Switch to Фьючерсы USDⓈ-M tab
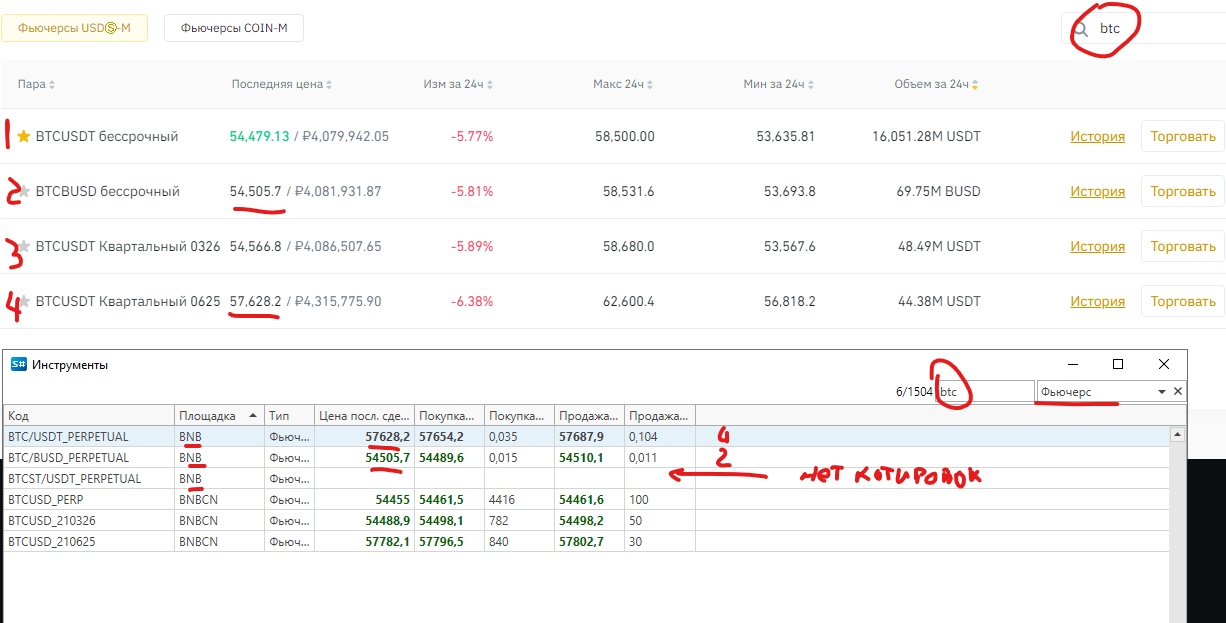The image size is (1226, 623). point(75,28)
